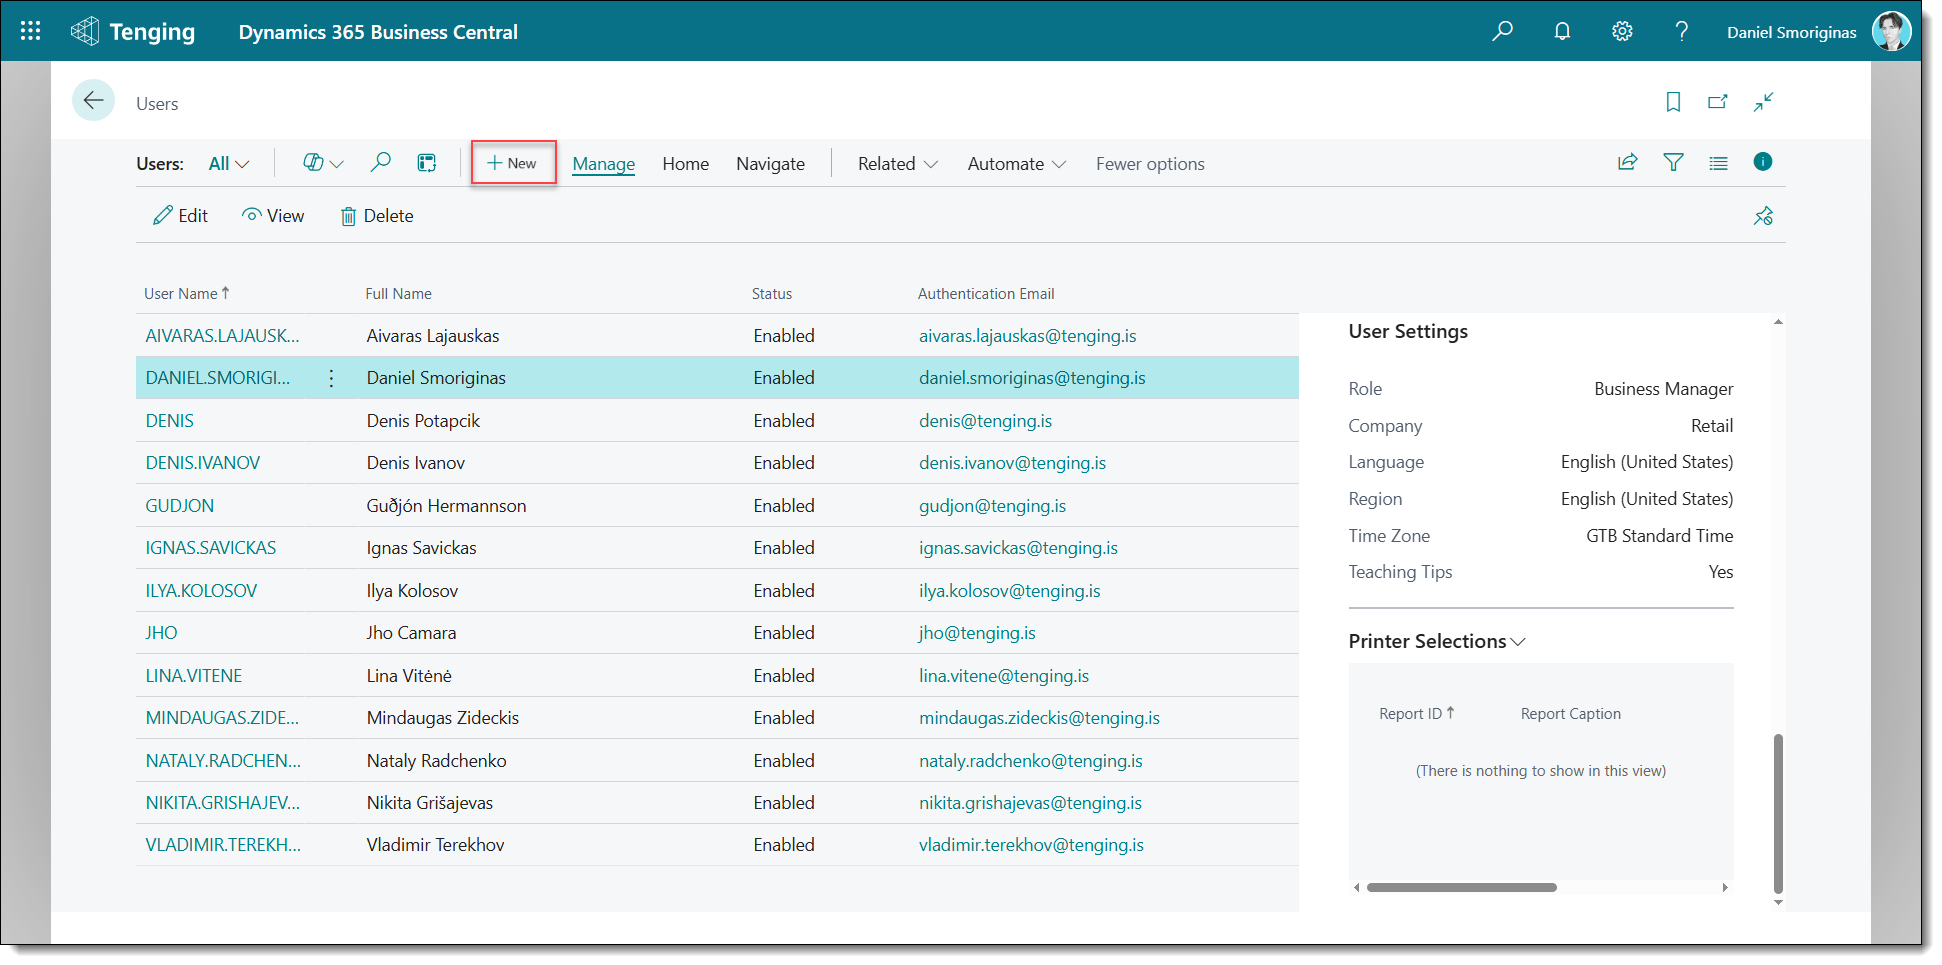
Task: Click the Users breadcrumb title
Action: [x=157, y=104]
